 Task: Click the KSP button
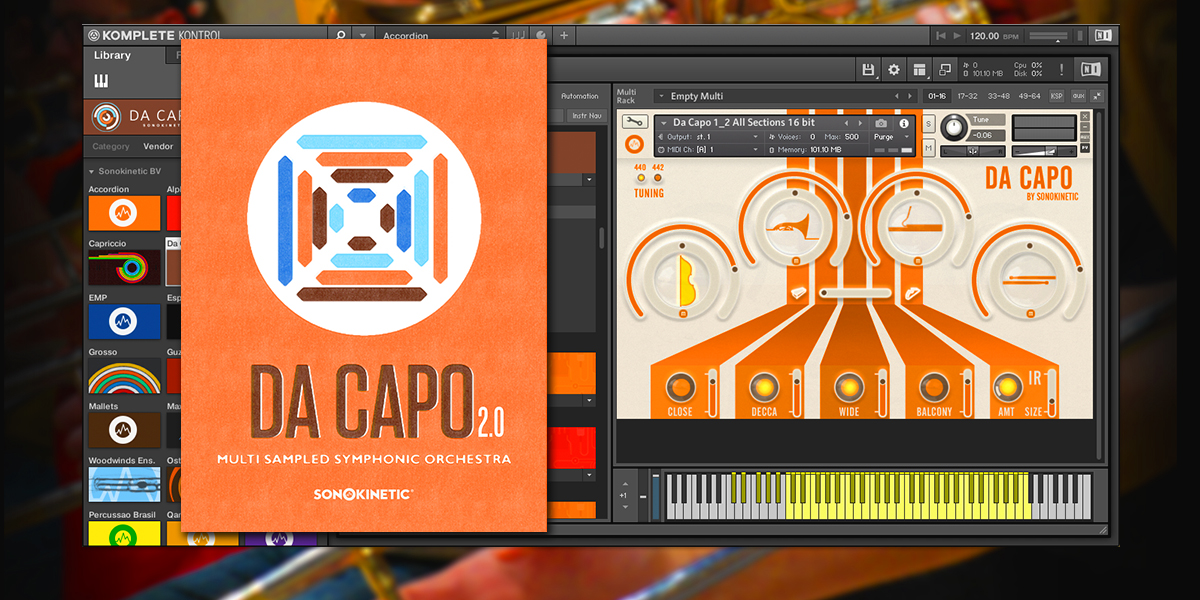point(1057,96)
